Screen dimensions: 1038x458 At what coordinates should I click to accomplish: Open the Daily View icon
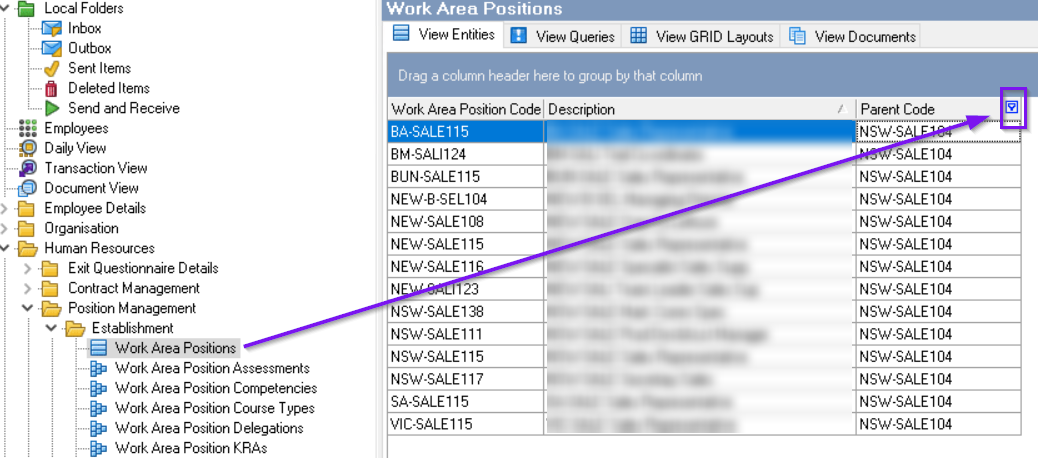[28, 148]
